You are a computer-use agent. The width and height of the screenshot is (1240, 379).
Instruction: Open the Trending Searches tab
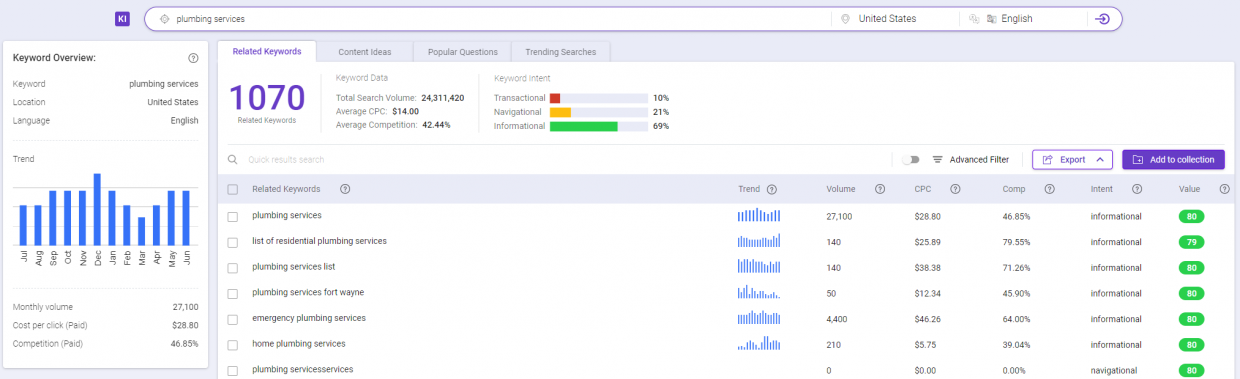pyautogui.click(x=561, y=51)
